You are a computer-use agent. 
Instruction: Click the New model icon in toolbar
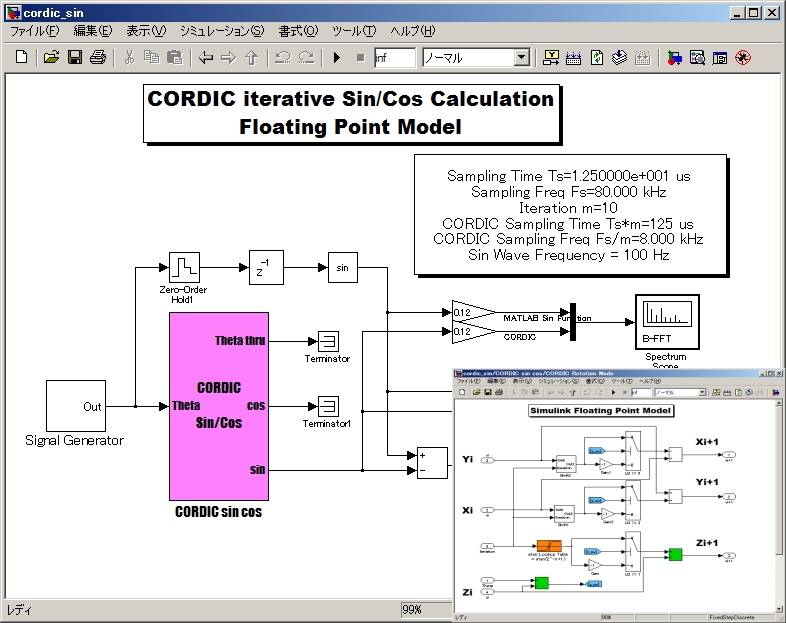(22, 57)
